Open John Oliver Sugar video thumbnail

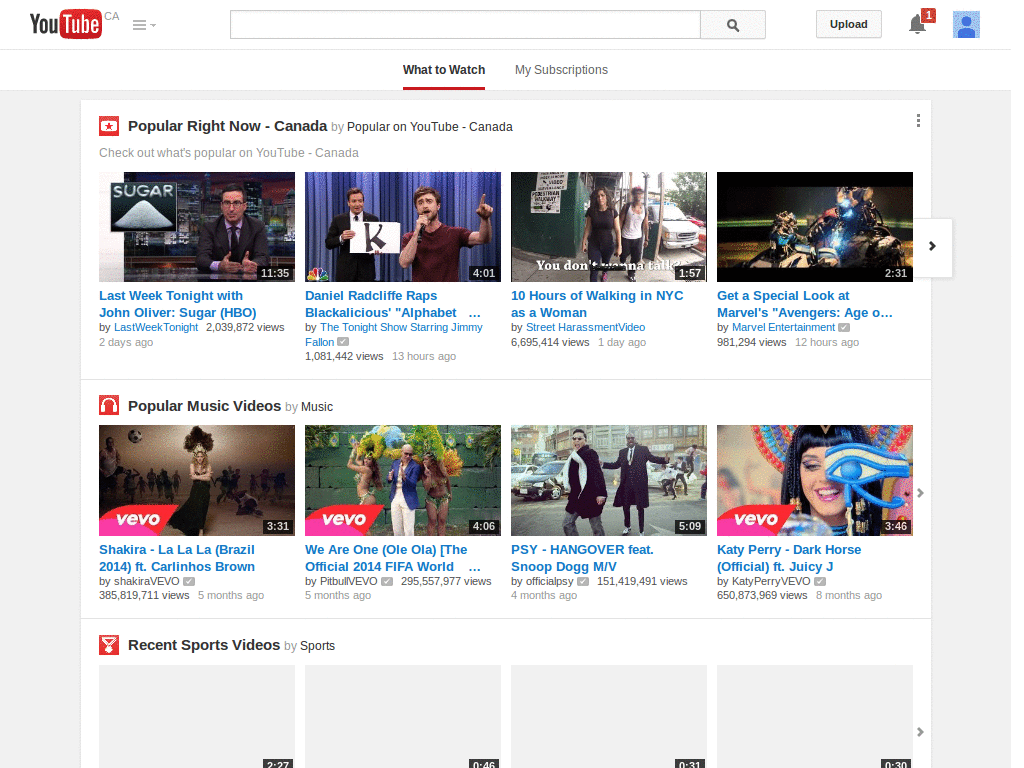[x=197, y=227]
